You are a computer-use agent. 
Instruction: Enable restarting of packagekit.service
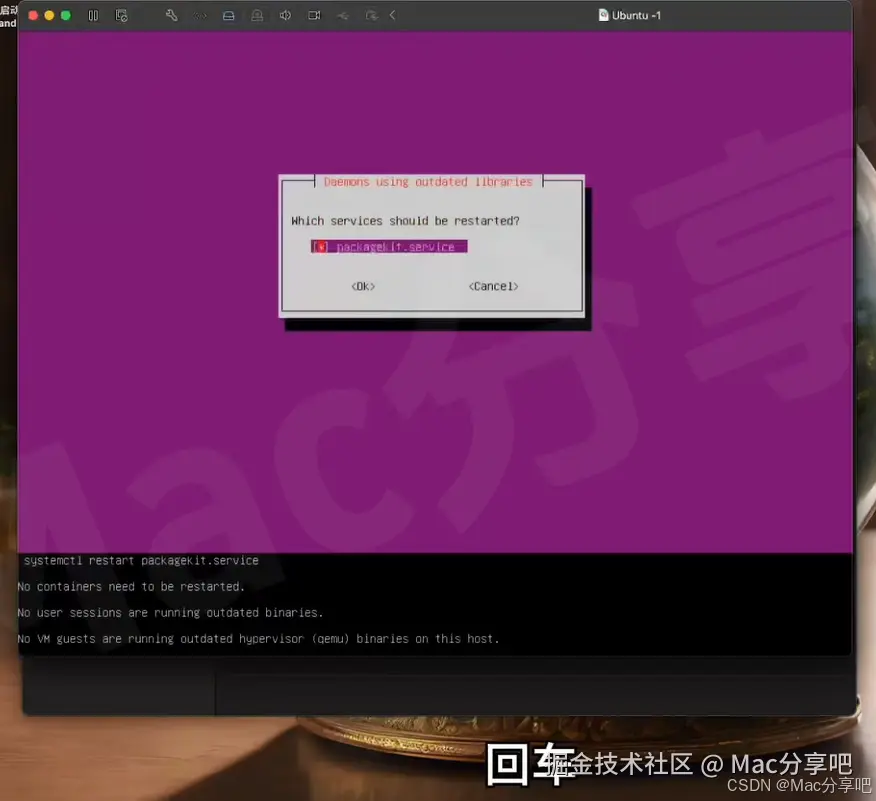tap(320, 245)
